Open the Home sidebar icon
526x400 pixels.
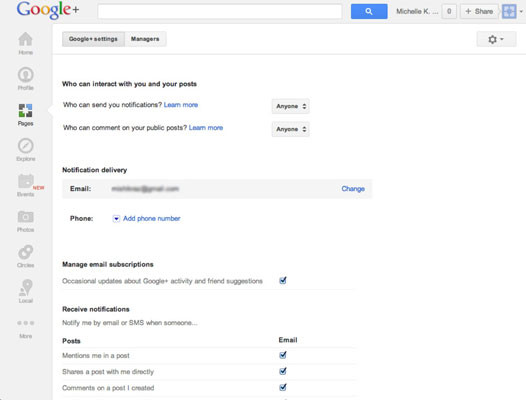tap(25, 40)
